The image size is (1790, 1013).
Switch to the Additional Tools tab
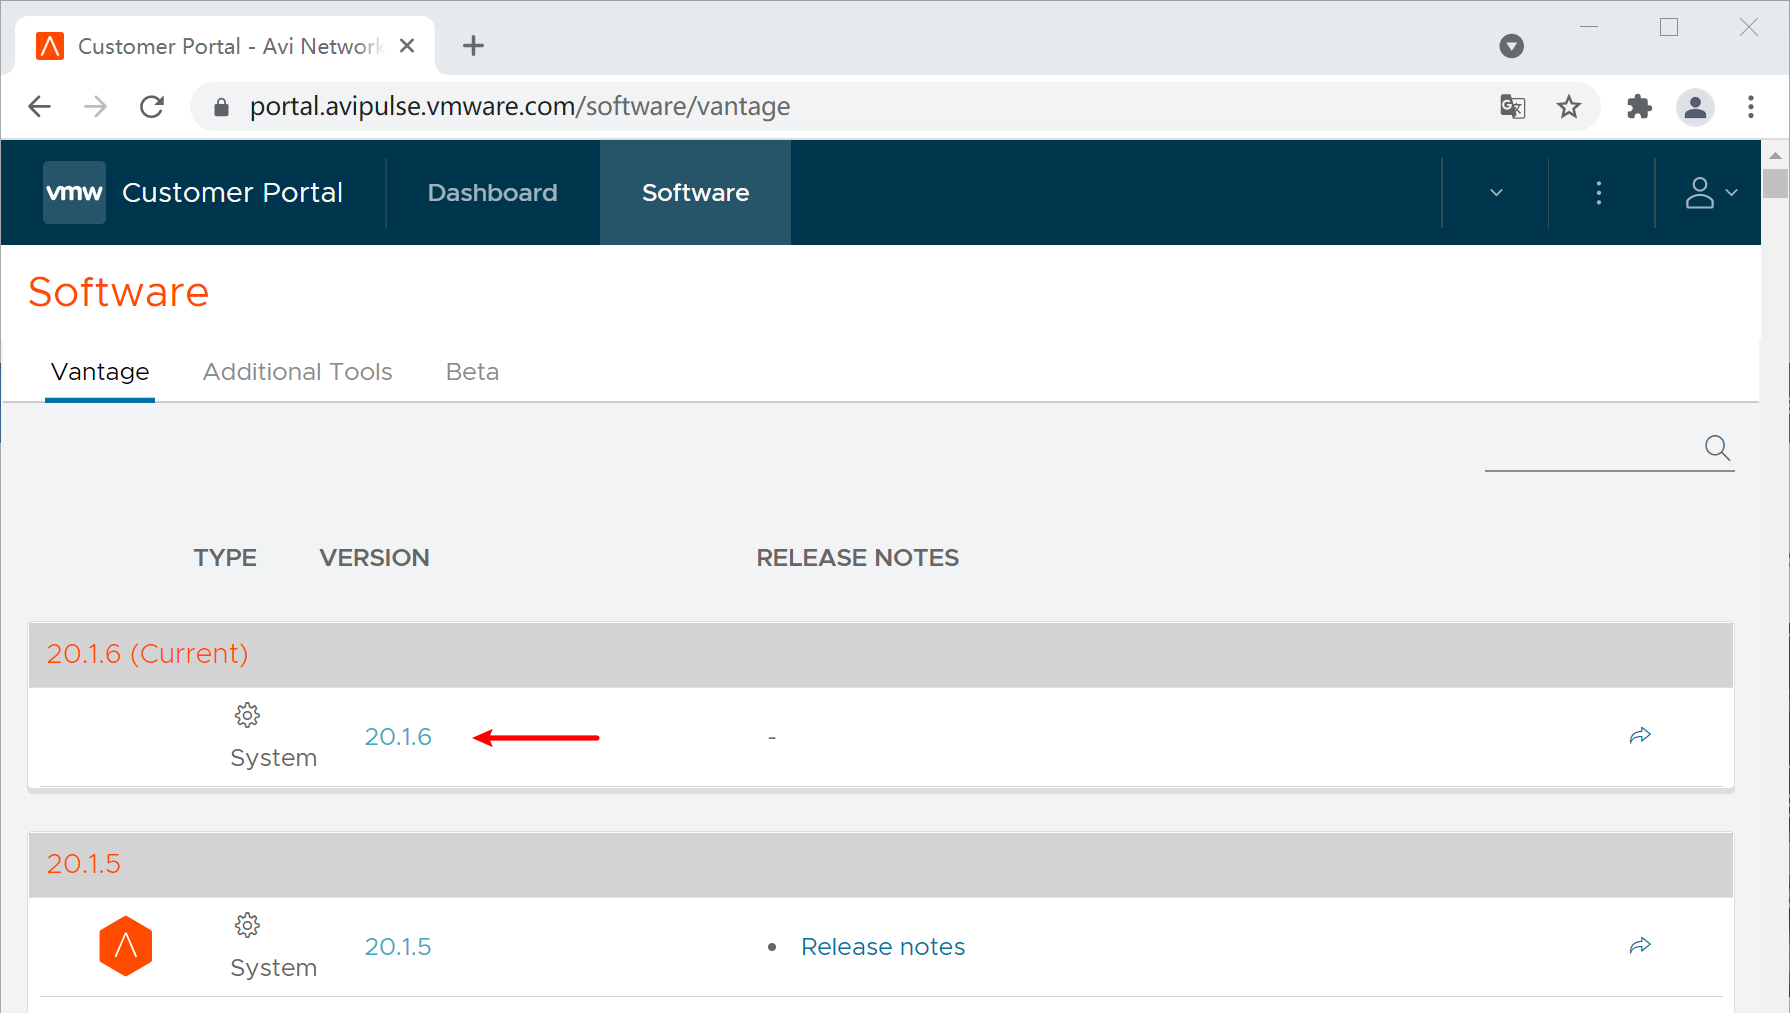pos(297,372)
